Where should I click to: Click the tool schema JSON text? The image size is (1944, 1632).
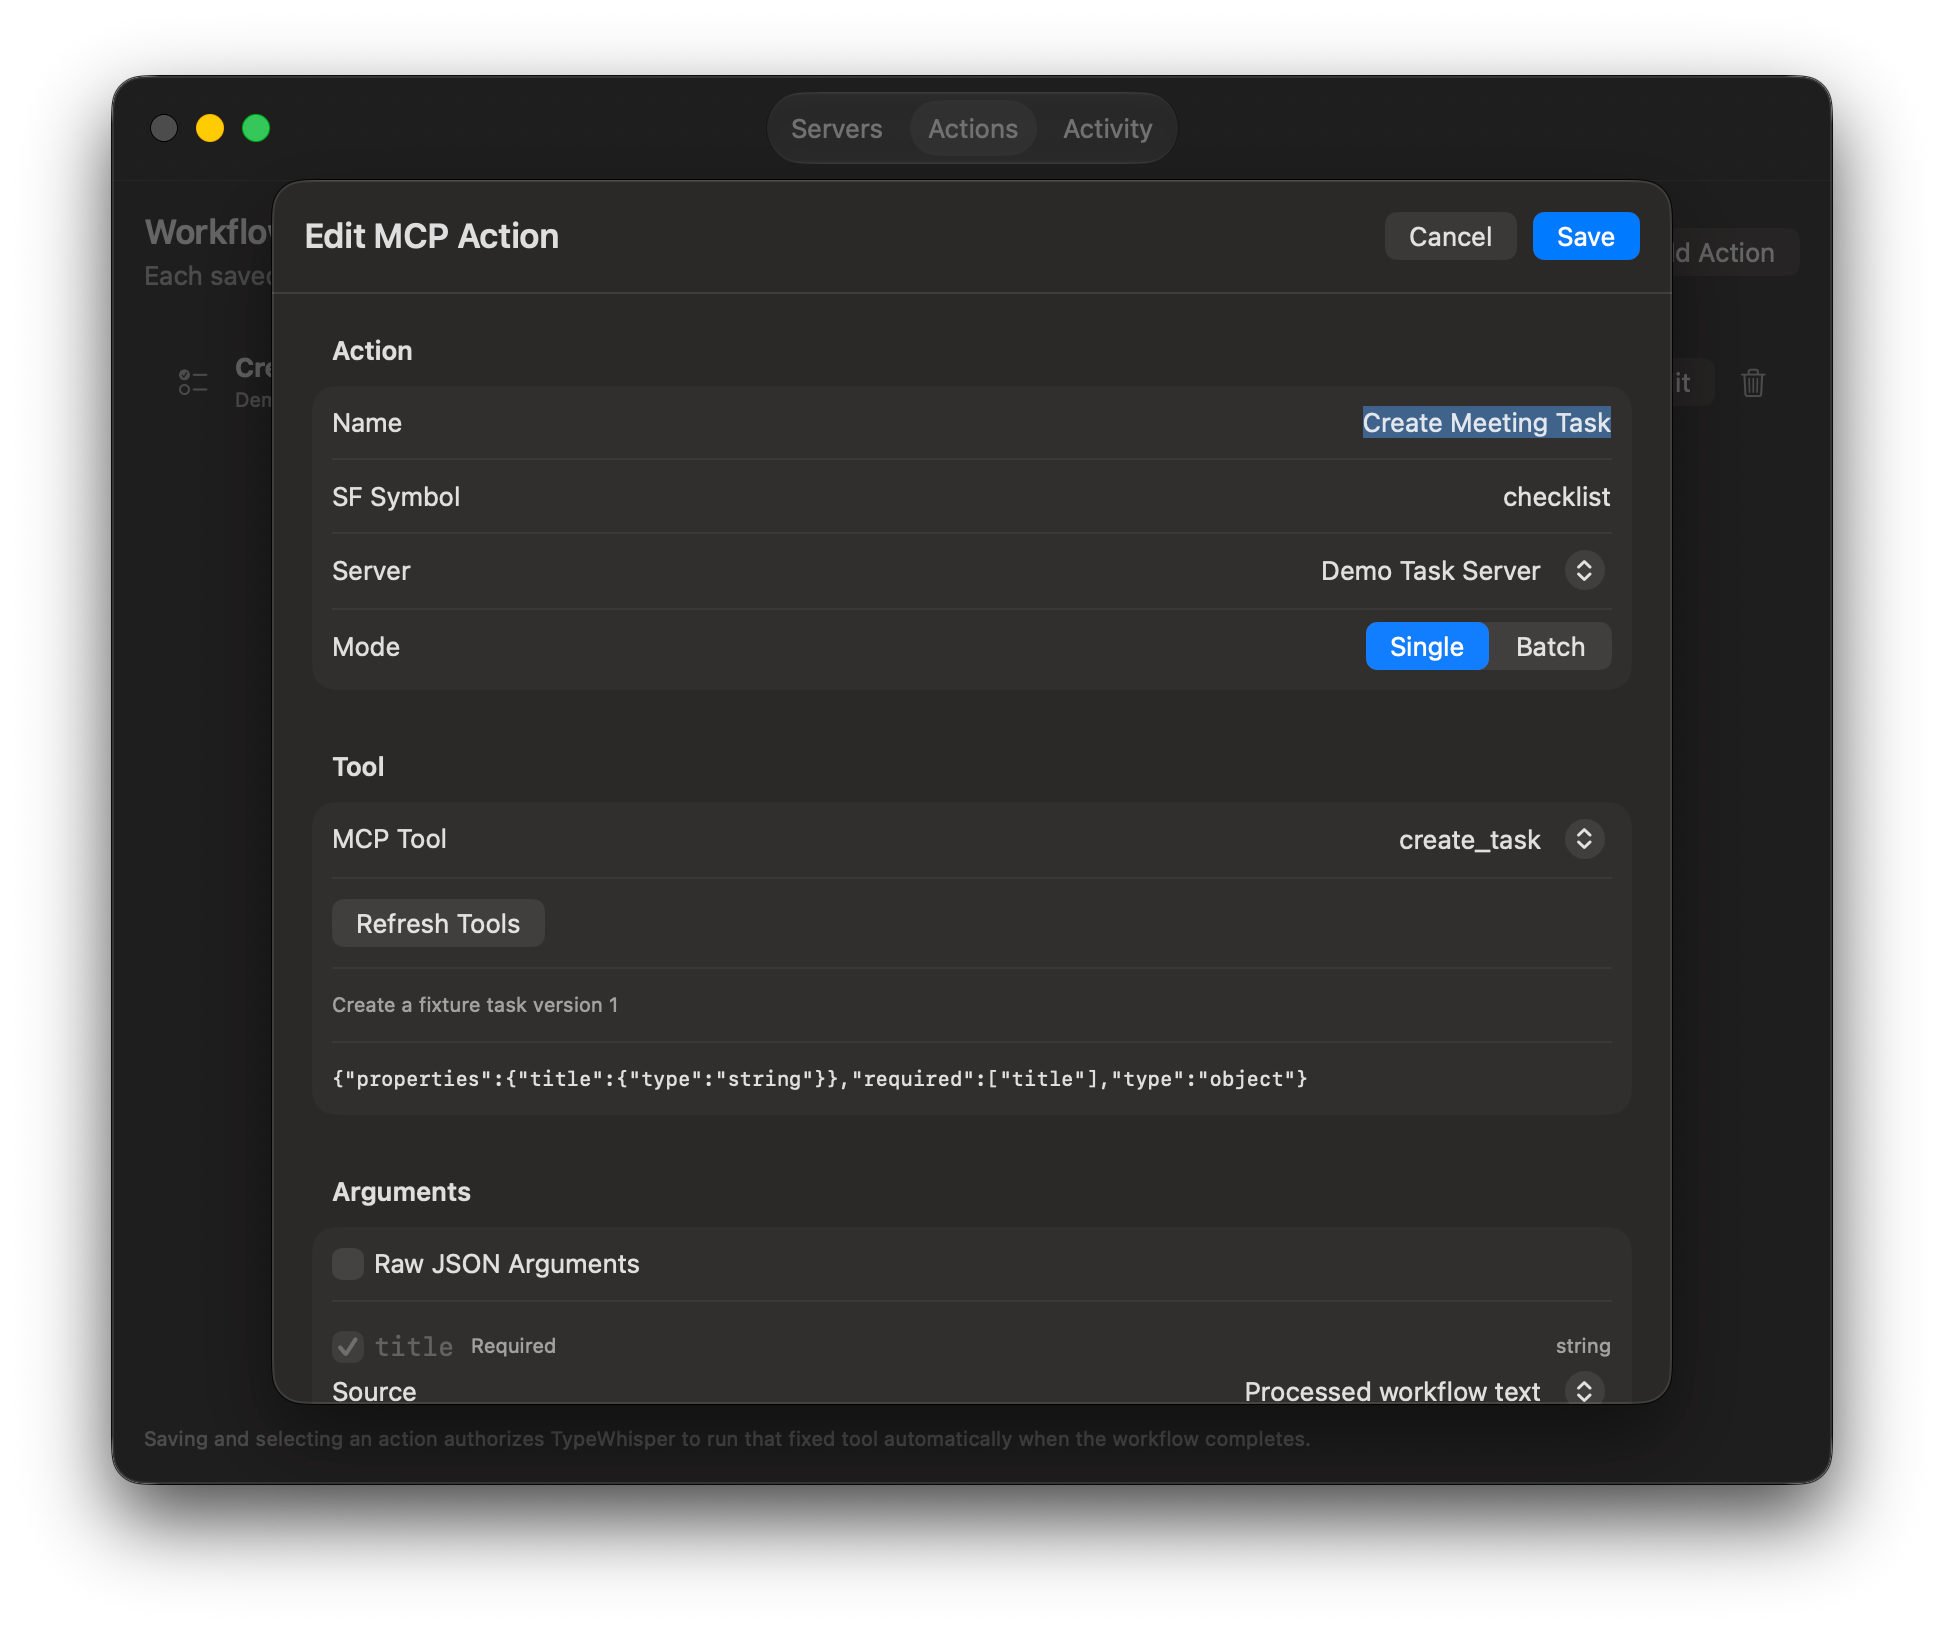[819, 1078]
